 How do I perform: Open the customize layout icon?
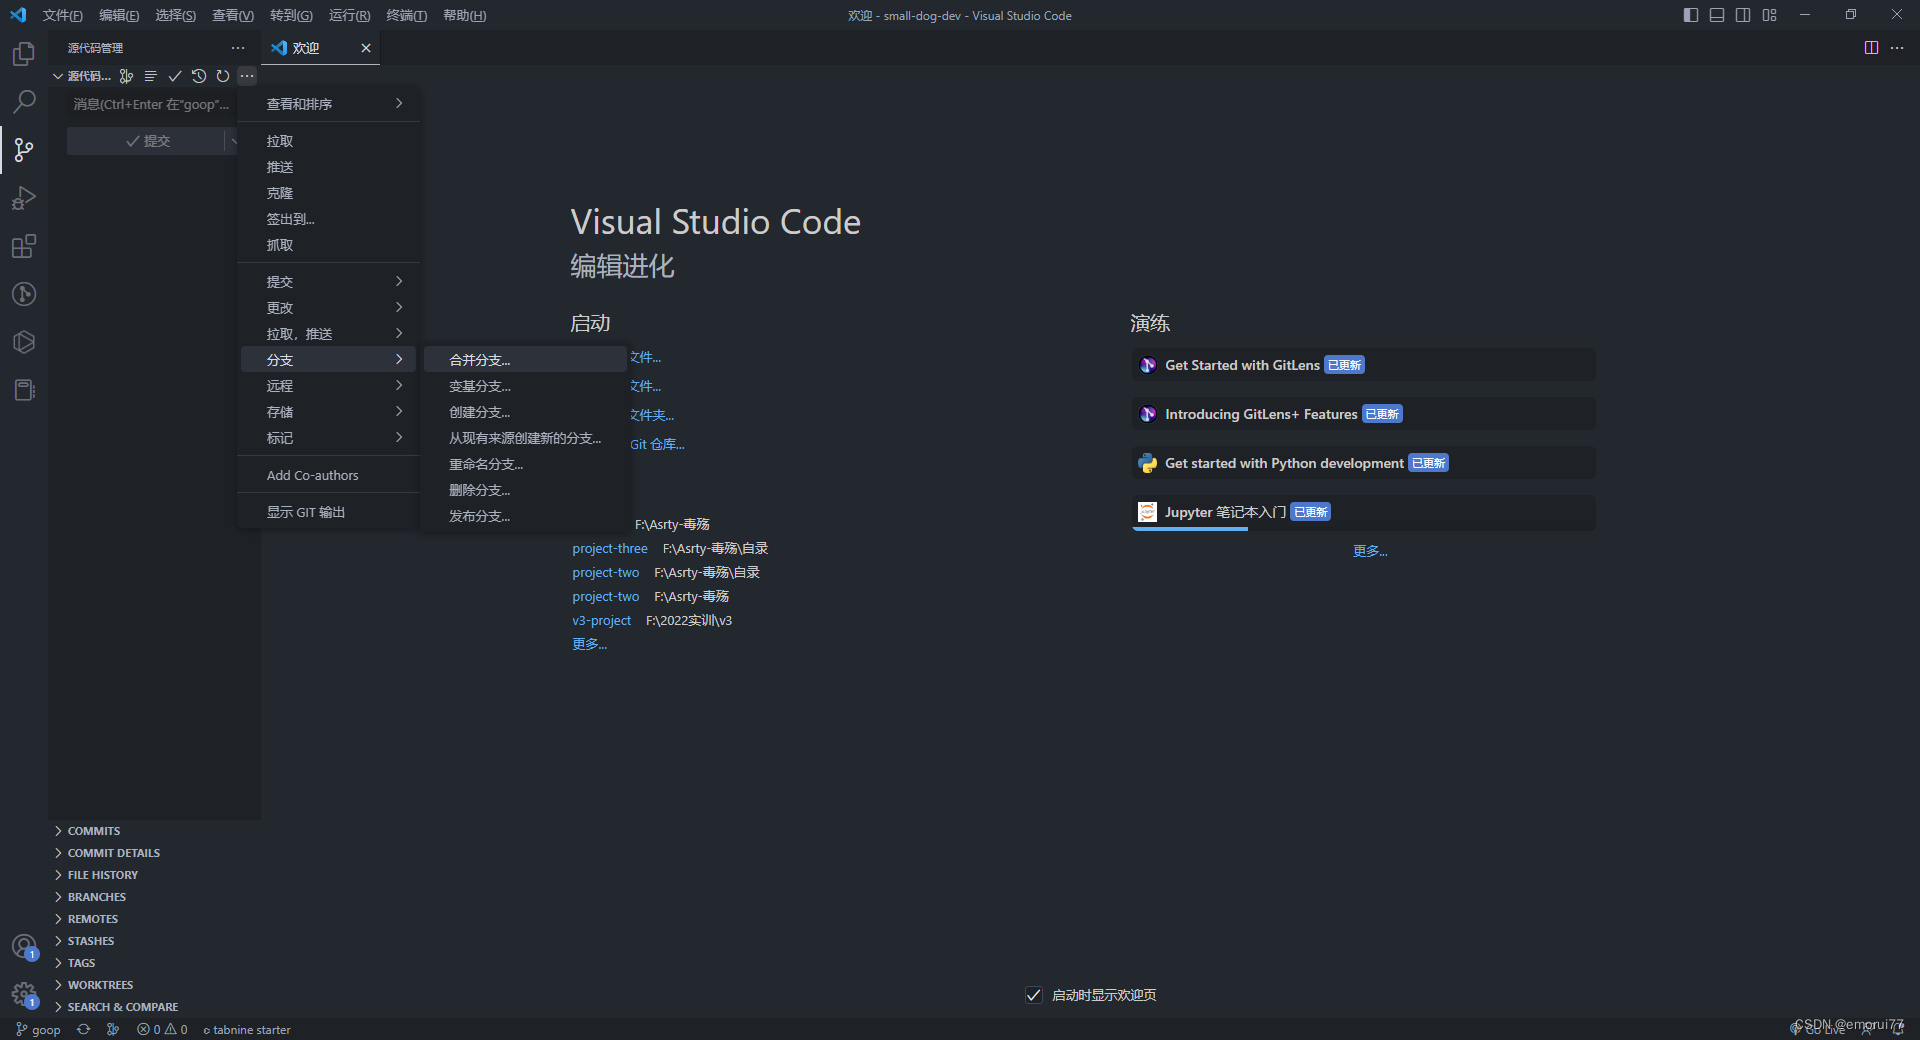click(x=1770, y=15)
